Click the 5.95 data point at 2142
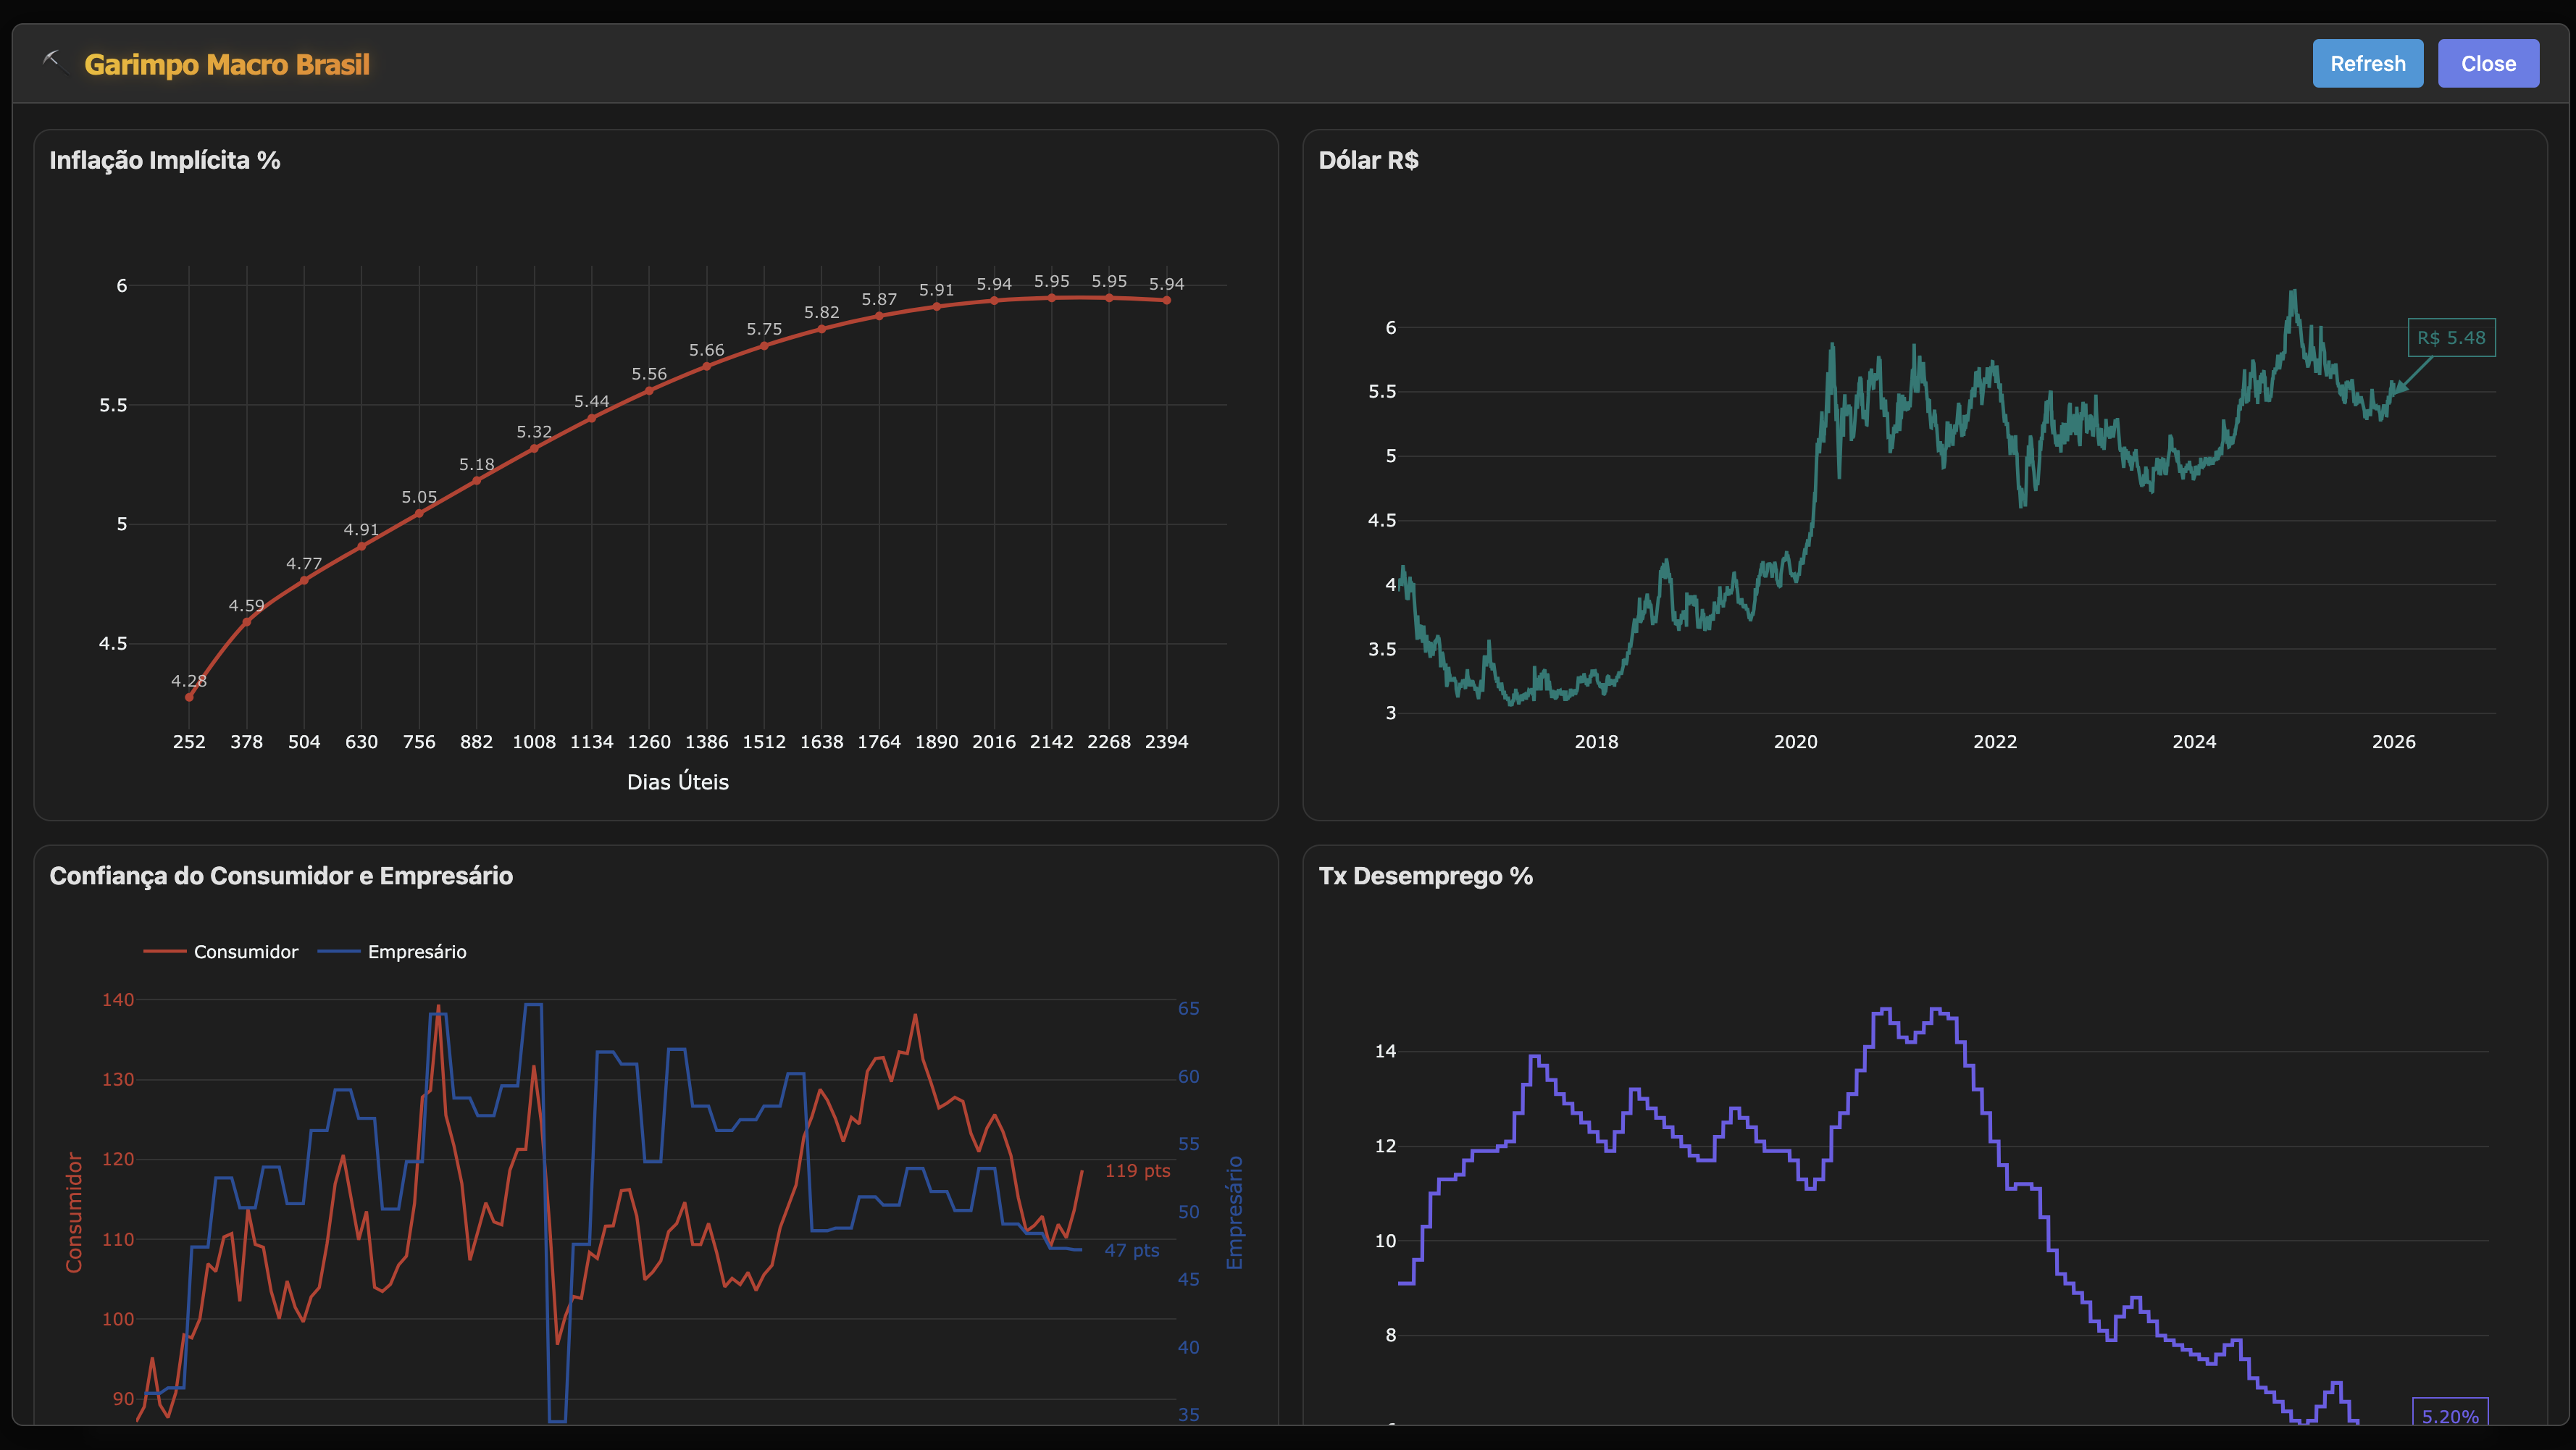2576x1450 pixels. point(1051,298)
